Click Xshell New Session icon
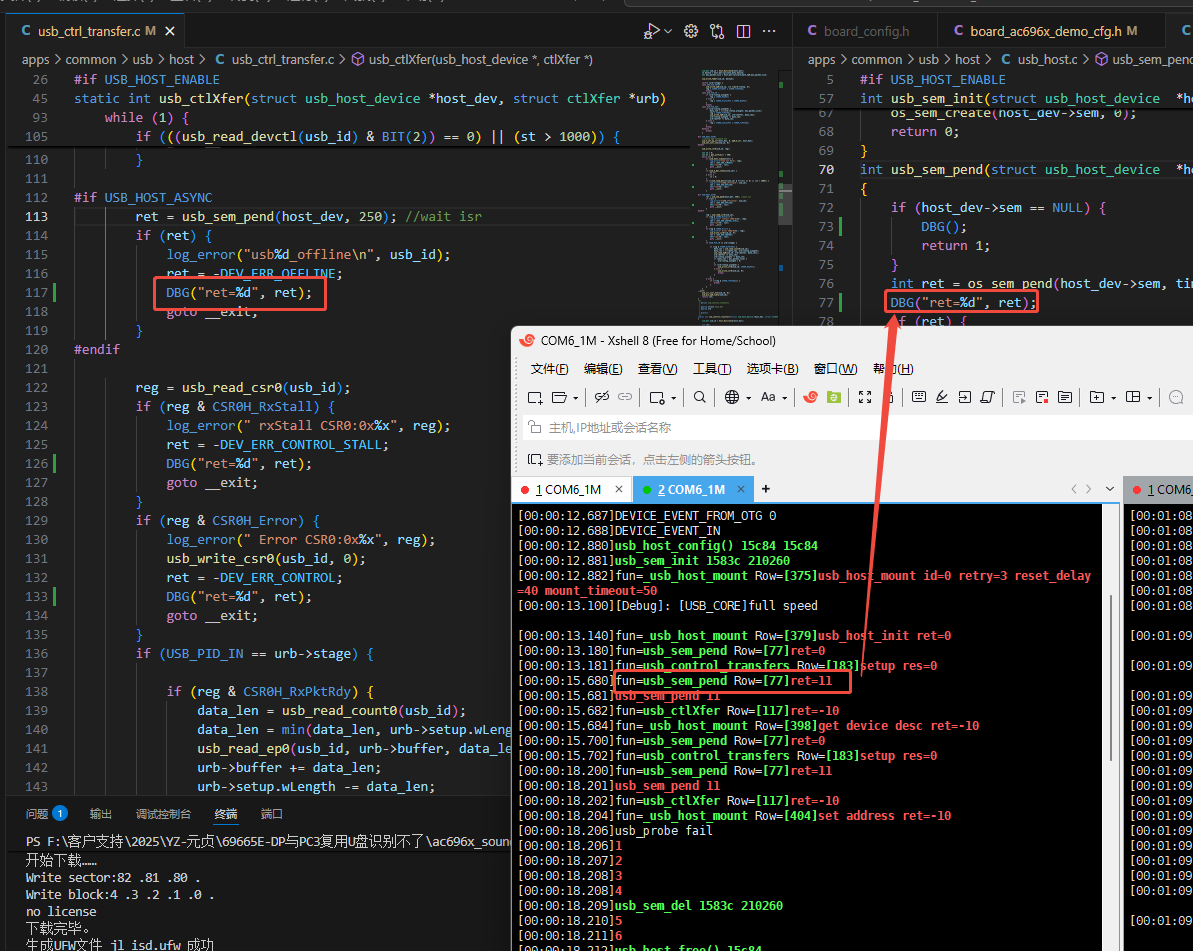The height and width of the screenshot is (951, 1193). pos(535,397)
